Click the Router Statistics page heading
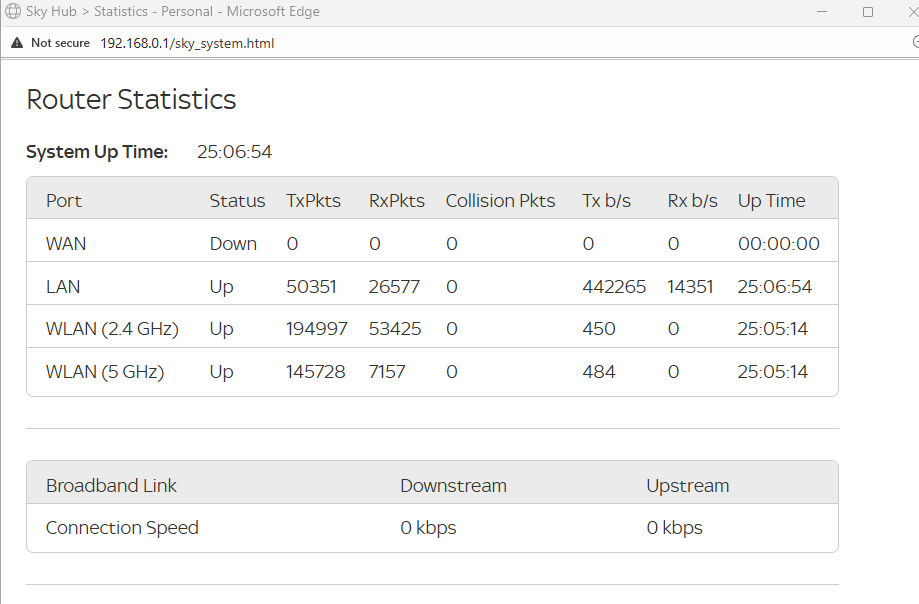Image resolution: width=919 pixels, height=604 pixels. coord(131,100)
